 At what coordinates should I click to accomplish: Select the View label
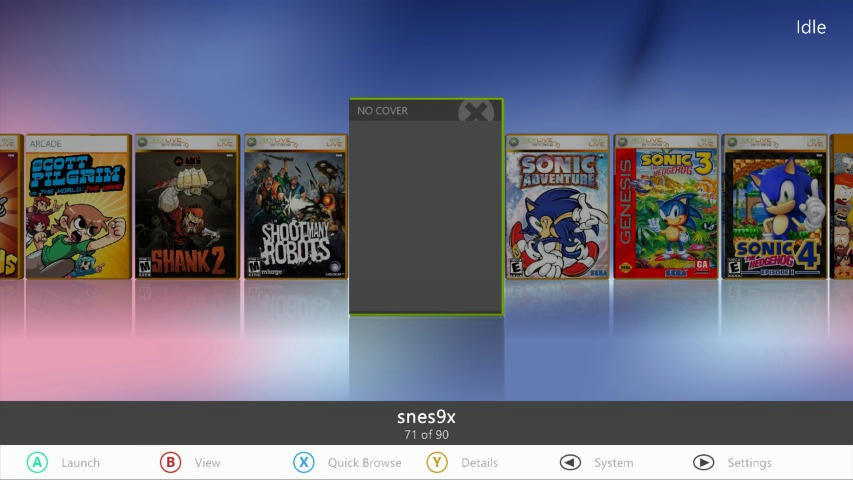click(x=207, y=463)
